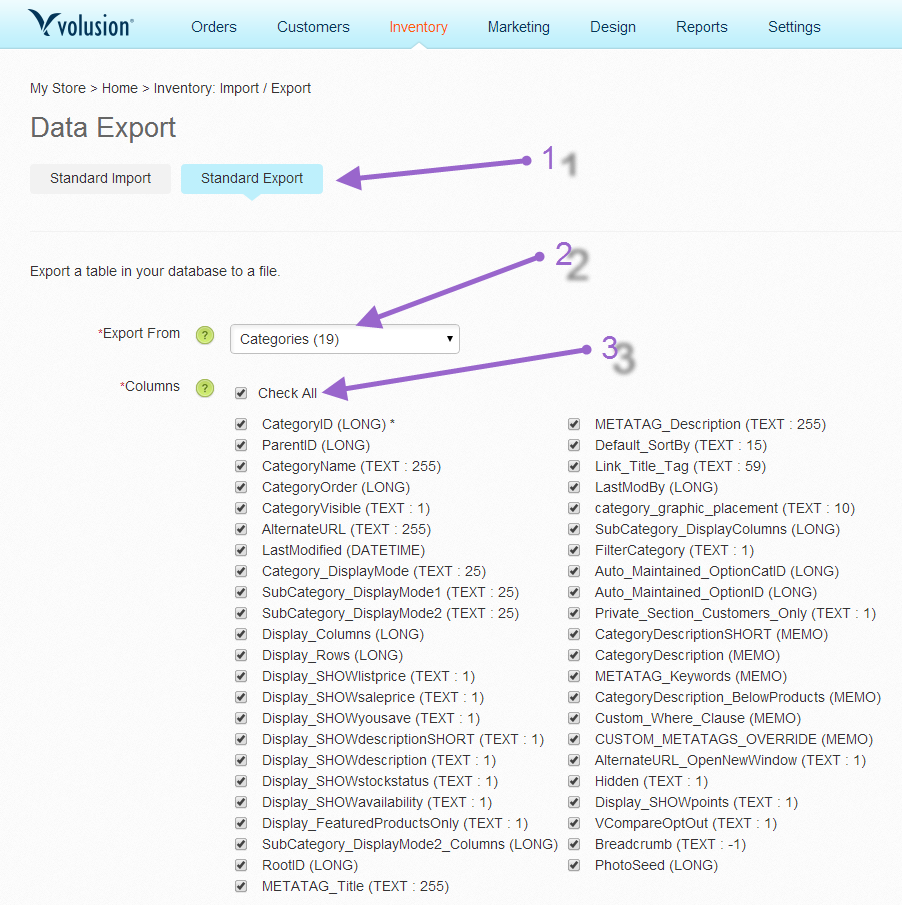The image size is (902, 905).
Task: Uncheck the METATAG_Description column
Action: pos(574,423)
